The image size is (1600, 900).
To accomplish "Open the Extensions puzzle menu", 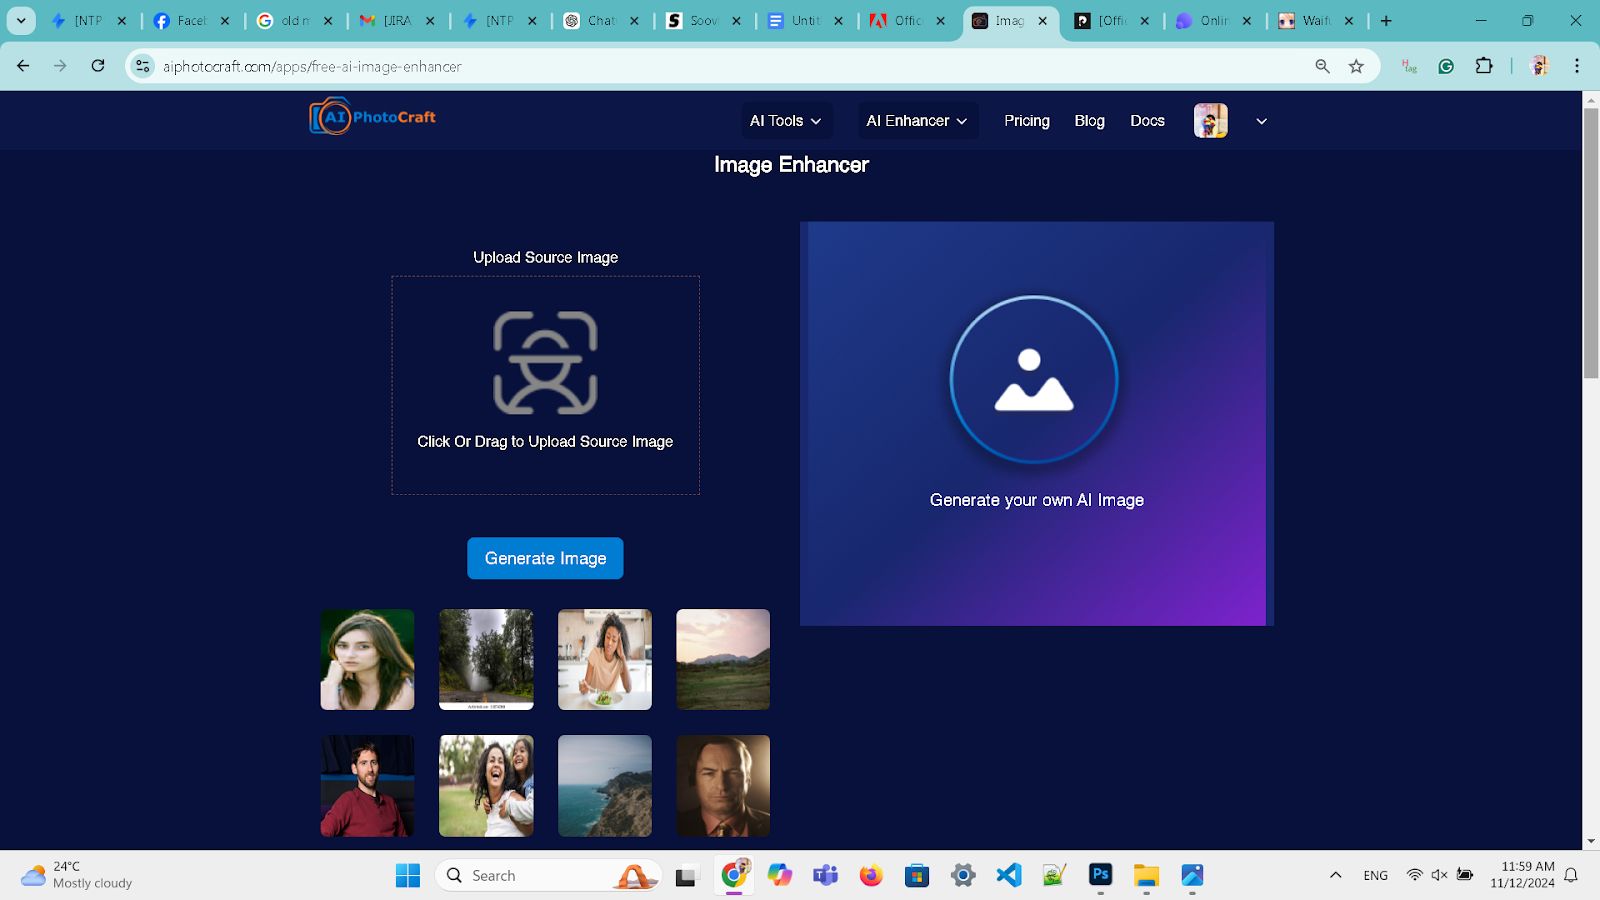I will [x=1484, y=66].
